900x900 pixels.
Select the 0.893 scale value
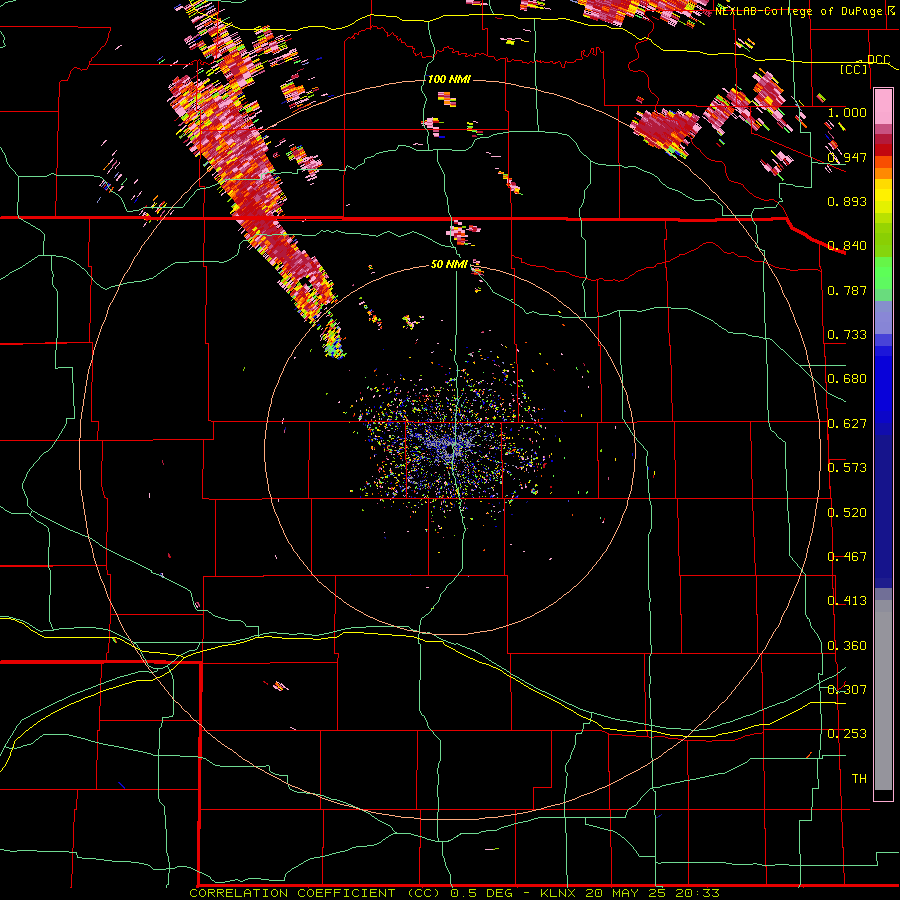point(847,201)
